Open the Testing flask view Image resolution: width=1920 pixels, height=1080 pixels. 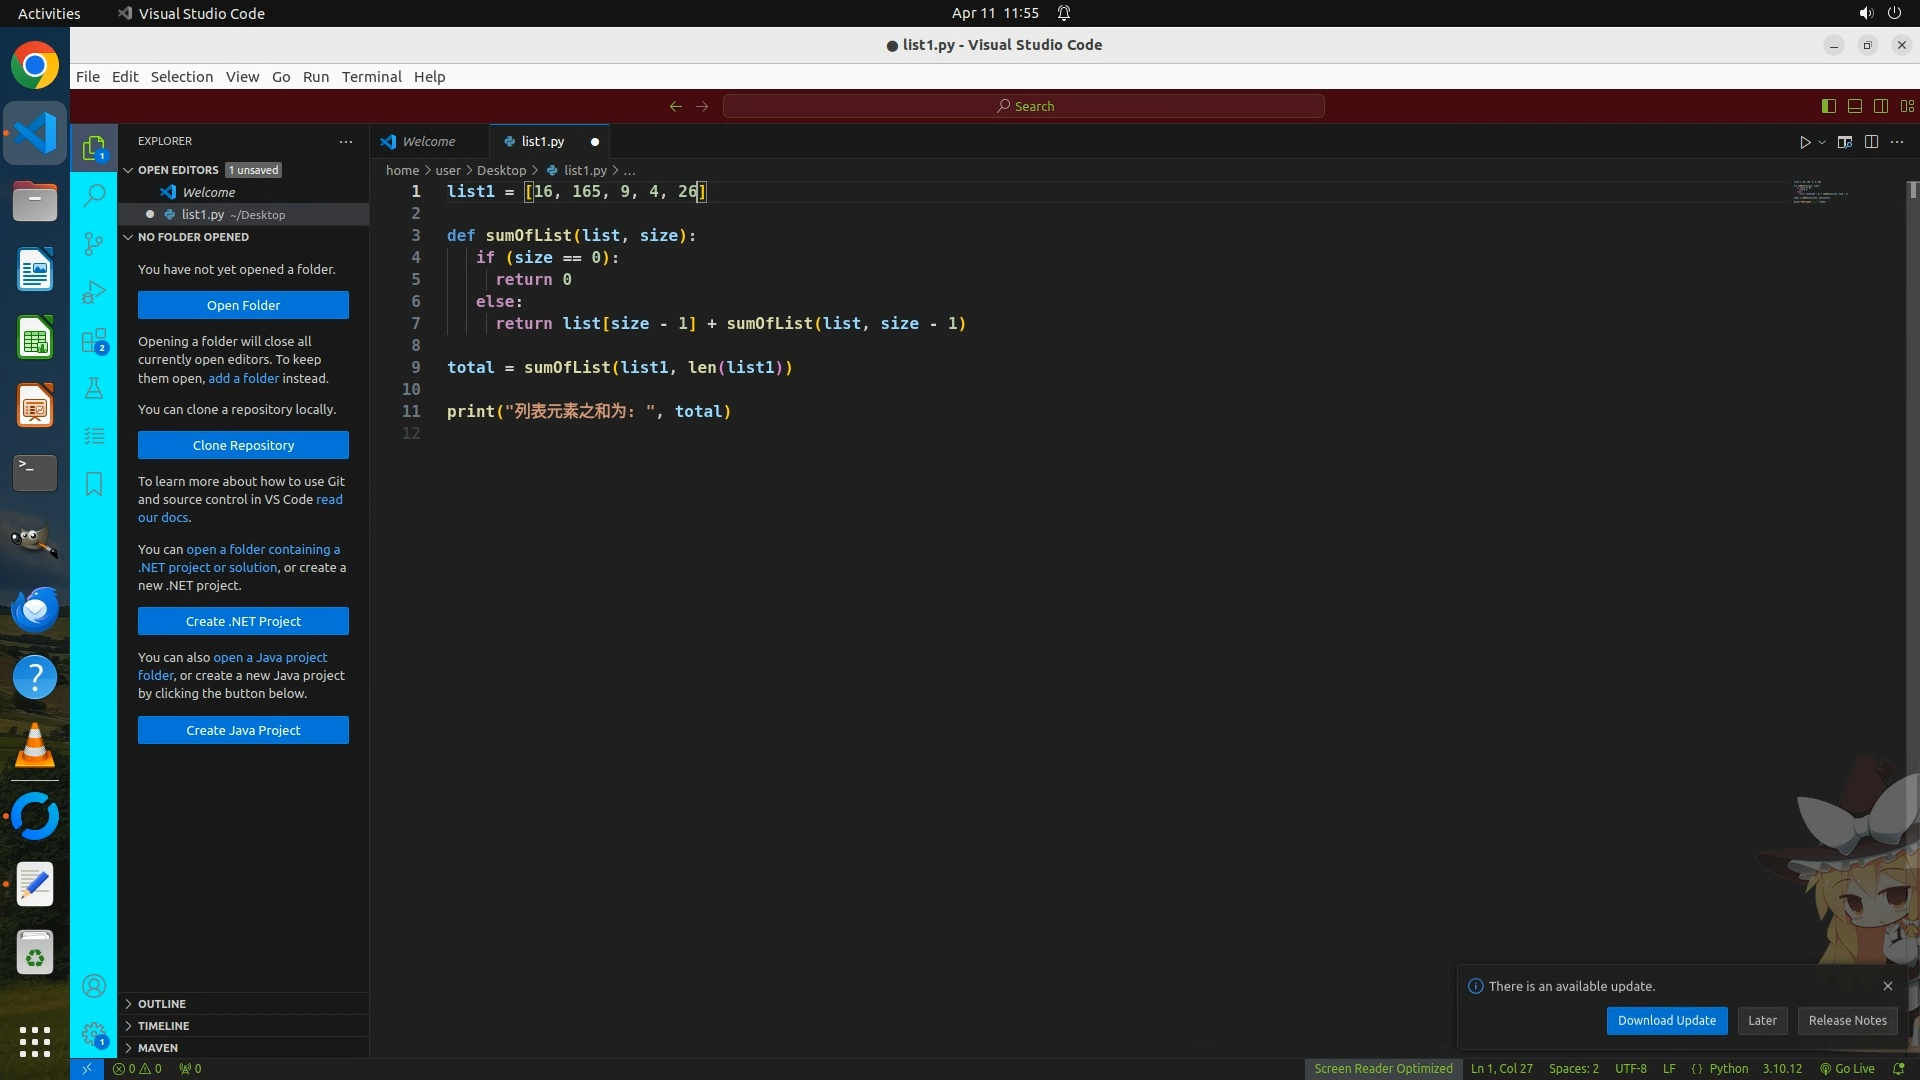94,388
